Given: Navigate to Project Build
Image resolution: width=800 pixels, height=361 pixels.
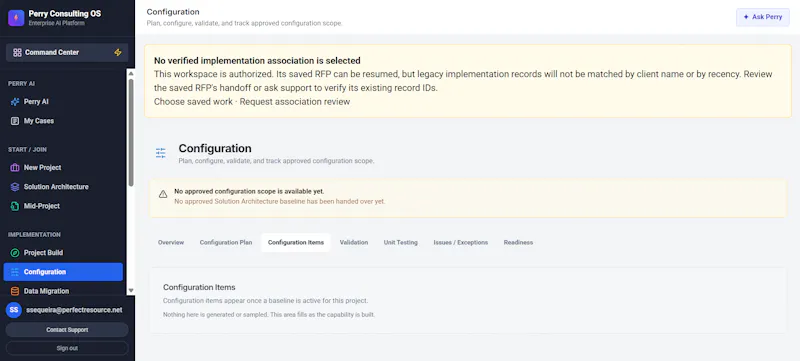Looking at the screenshot, I should point(63,252).
